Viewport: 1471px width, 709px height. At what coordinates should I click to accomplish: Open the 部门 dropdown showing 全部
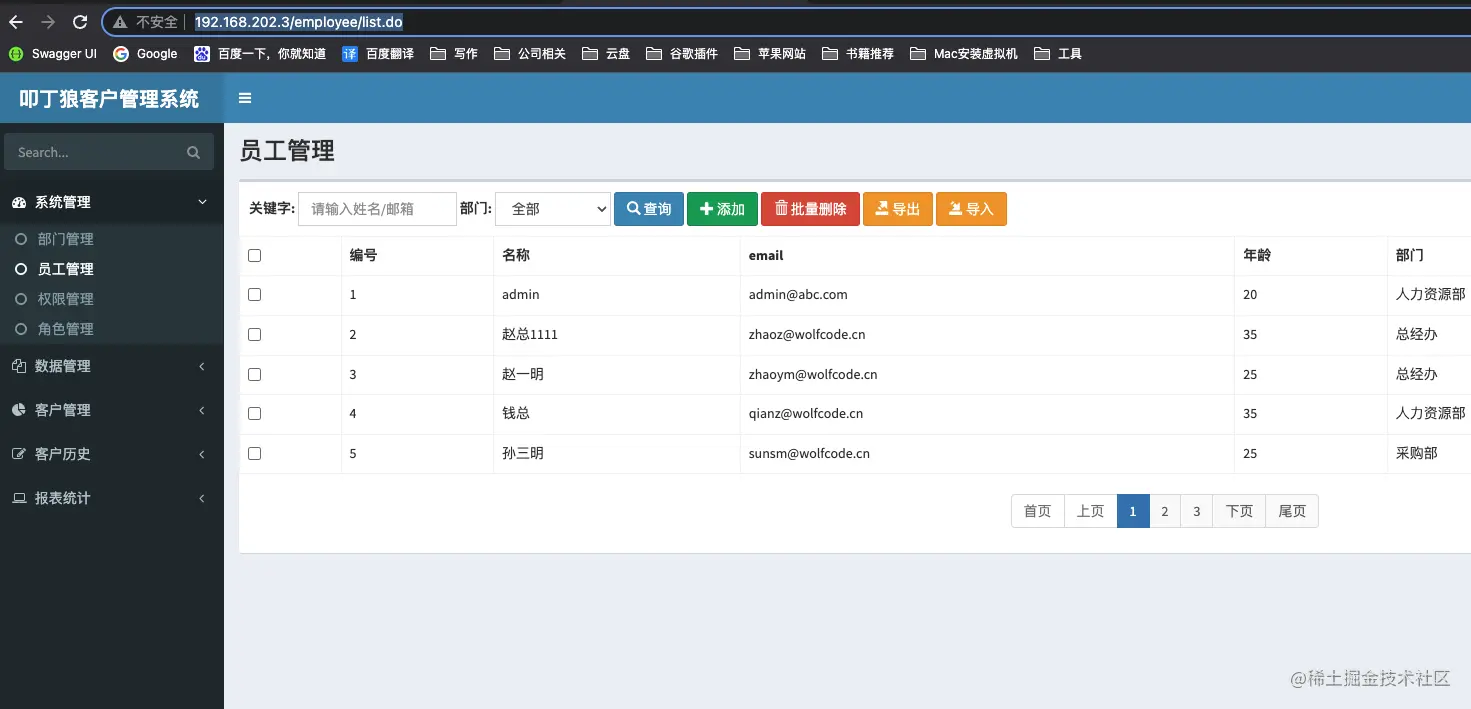pos(553,209)
